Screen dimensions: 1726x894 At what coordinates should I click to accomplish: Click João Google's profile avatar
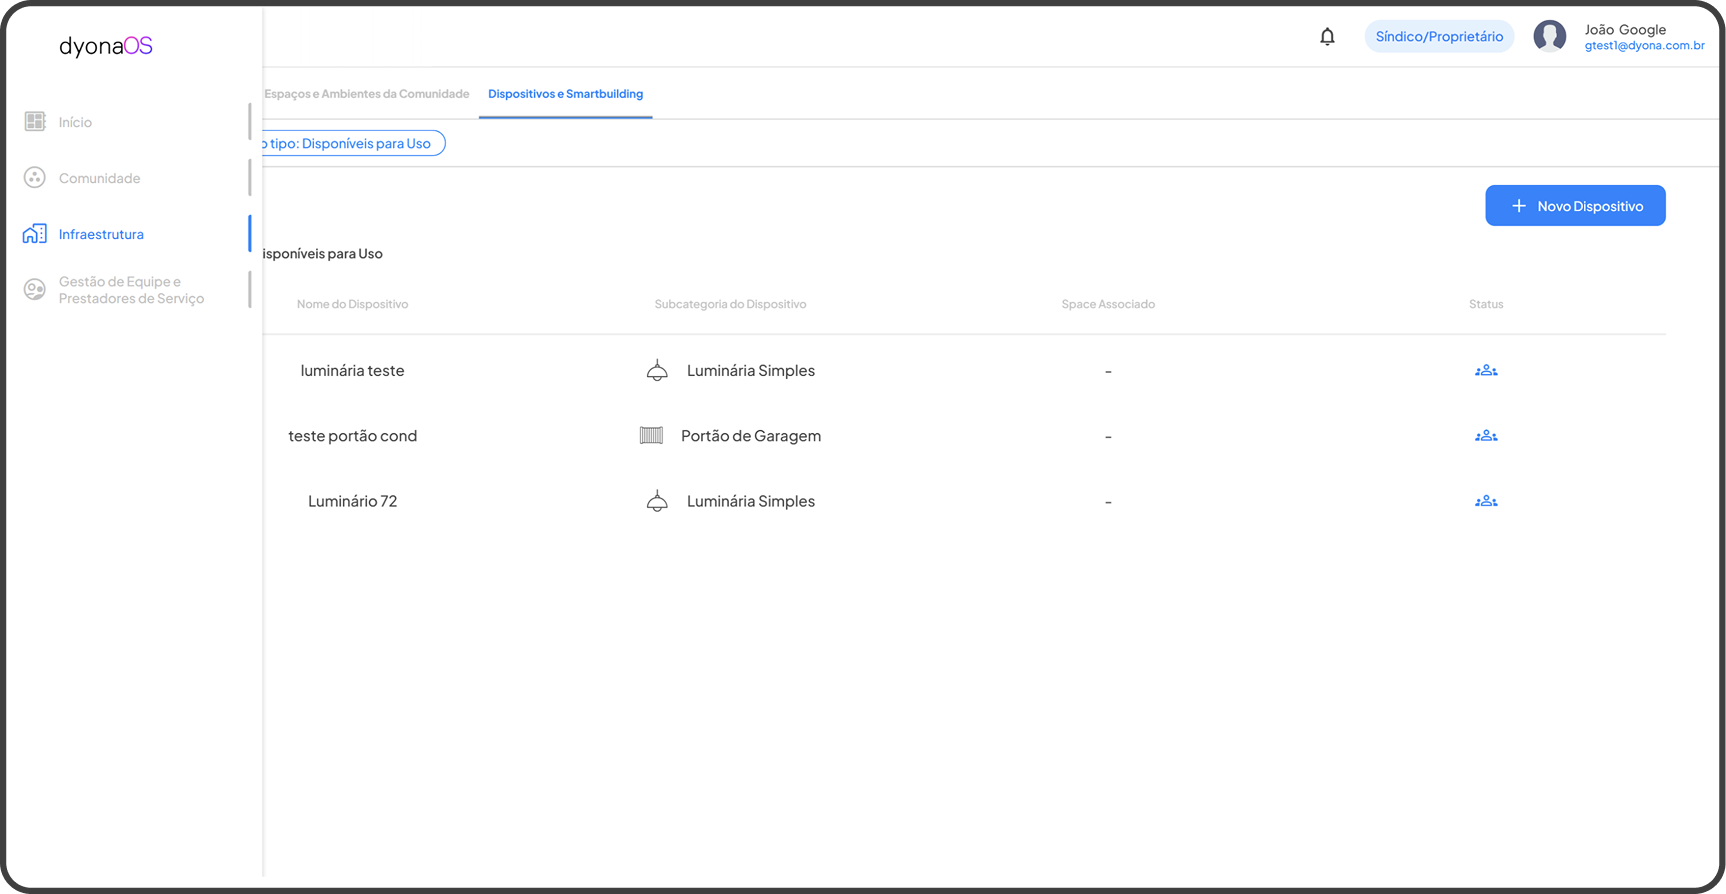[1550, 37]
